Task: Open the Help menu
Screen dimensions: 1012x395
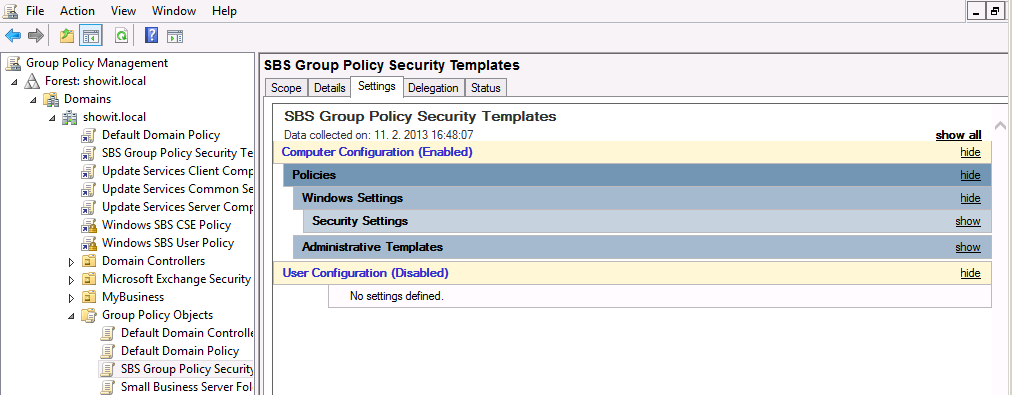Action: click(x=225, y=11)
